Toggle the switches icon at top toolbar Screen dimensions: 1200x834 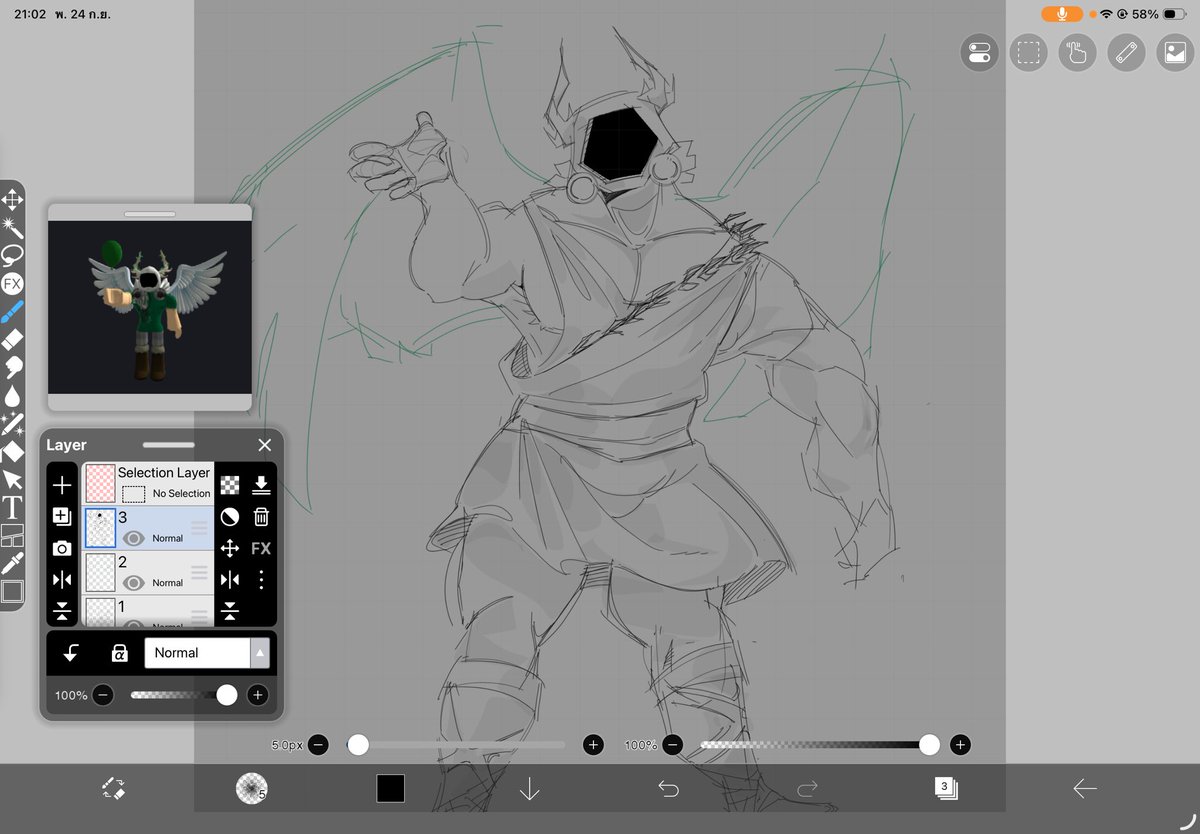(979, 52)
